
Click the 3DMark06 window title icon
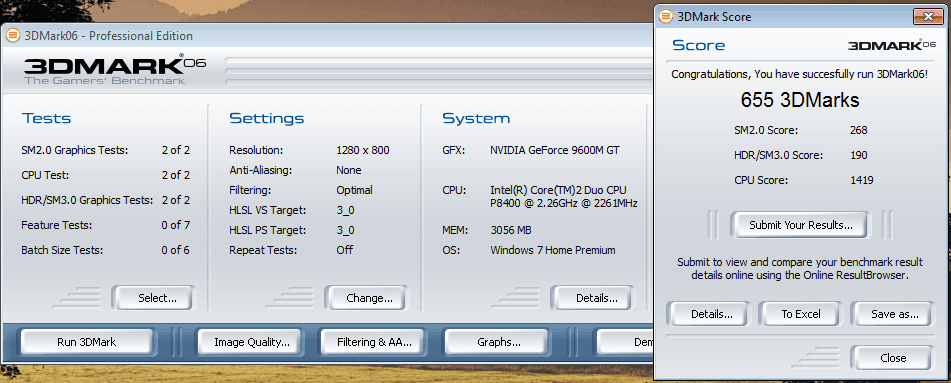click(12, 36)
